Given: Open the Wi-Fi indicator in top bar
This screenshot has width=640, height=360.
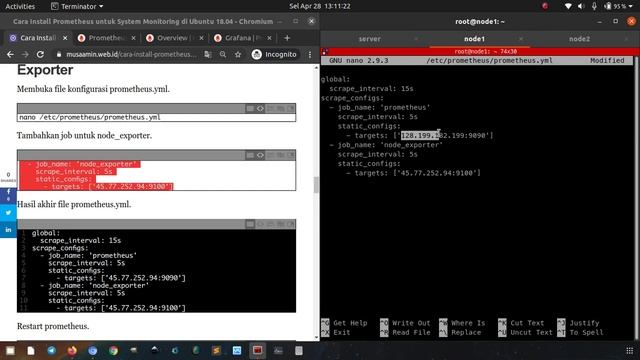Looking at the screenshot, I should tap(568, 6).
